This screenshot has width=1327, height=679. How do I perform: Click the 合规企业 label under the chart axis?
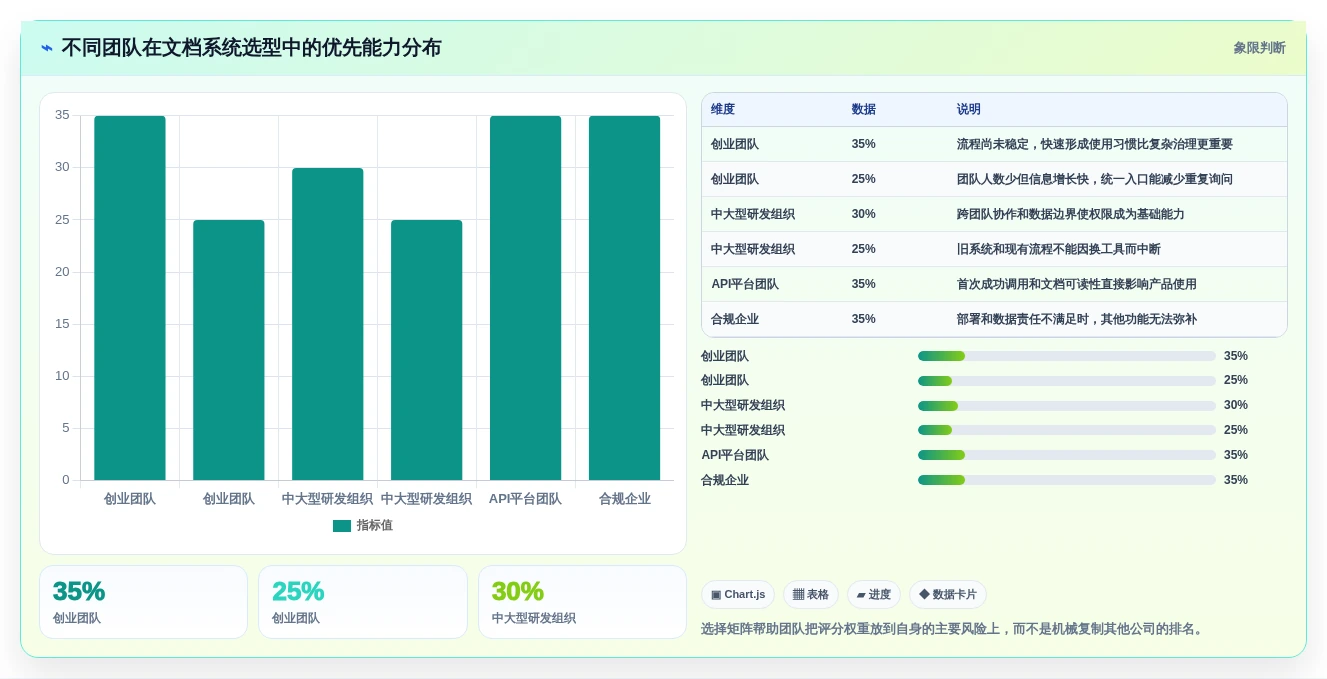624,498
